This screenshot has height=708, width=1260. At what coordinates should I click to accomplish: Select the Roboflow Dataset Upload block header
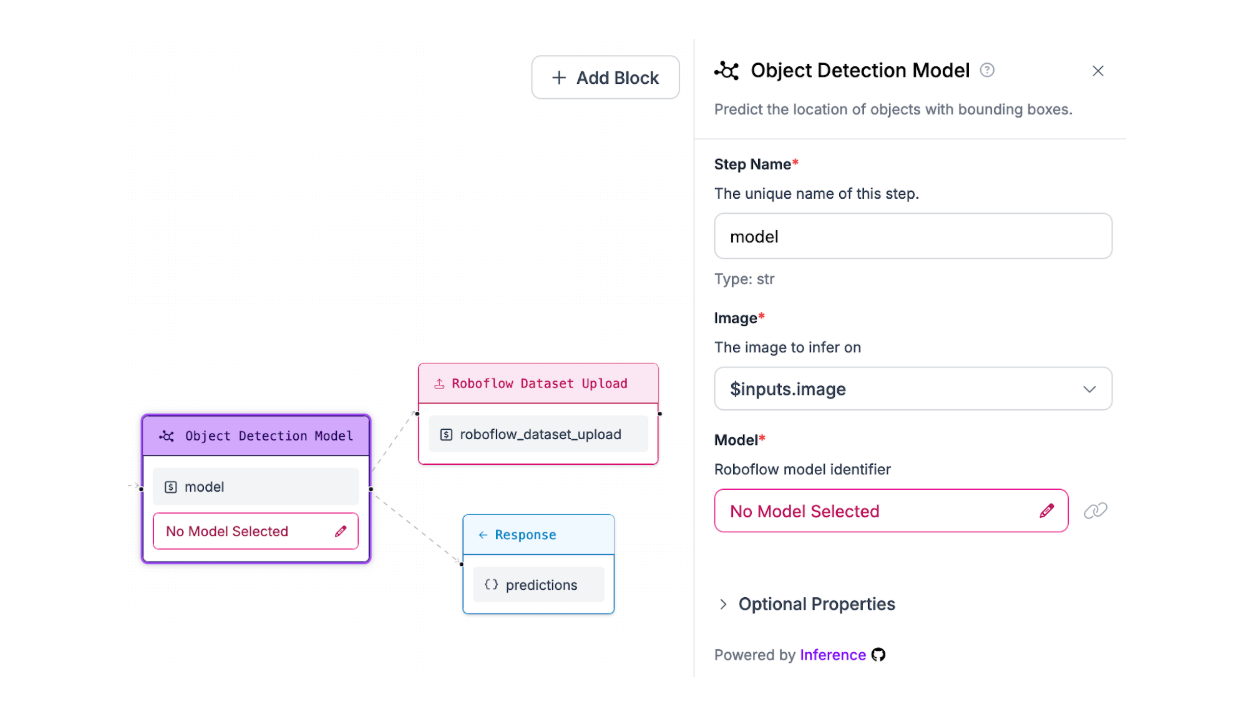[x=538, y=383]
